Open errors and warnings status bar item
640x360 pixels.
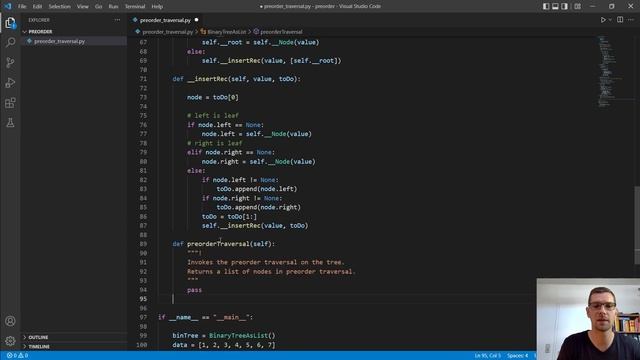click(x=17, y=356)
